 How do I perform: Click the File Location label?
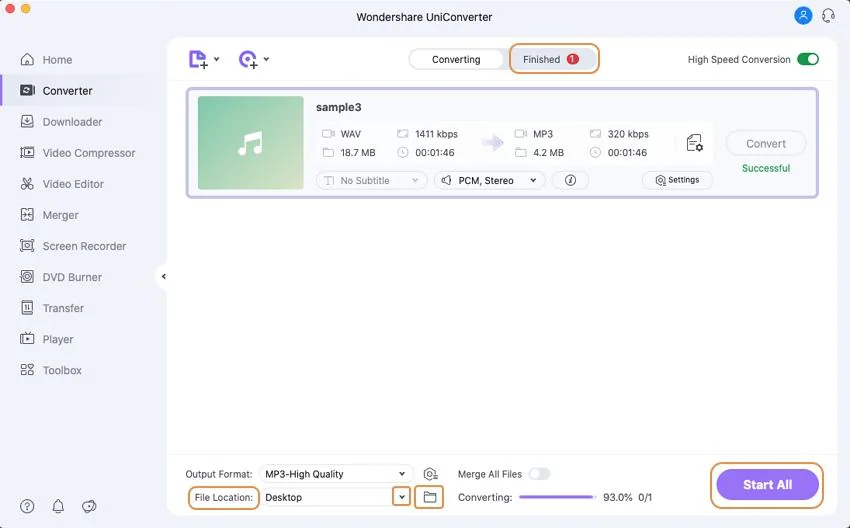223,497
